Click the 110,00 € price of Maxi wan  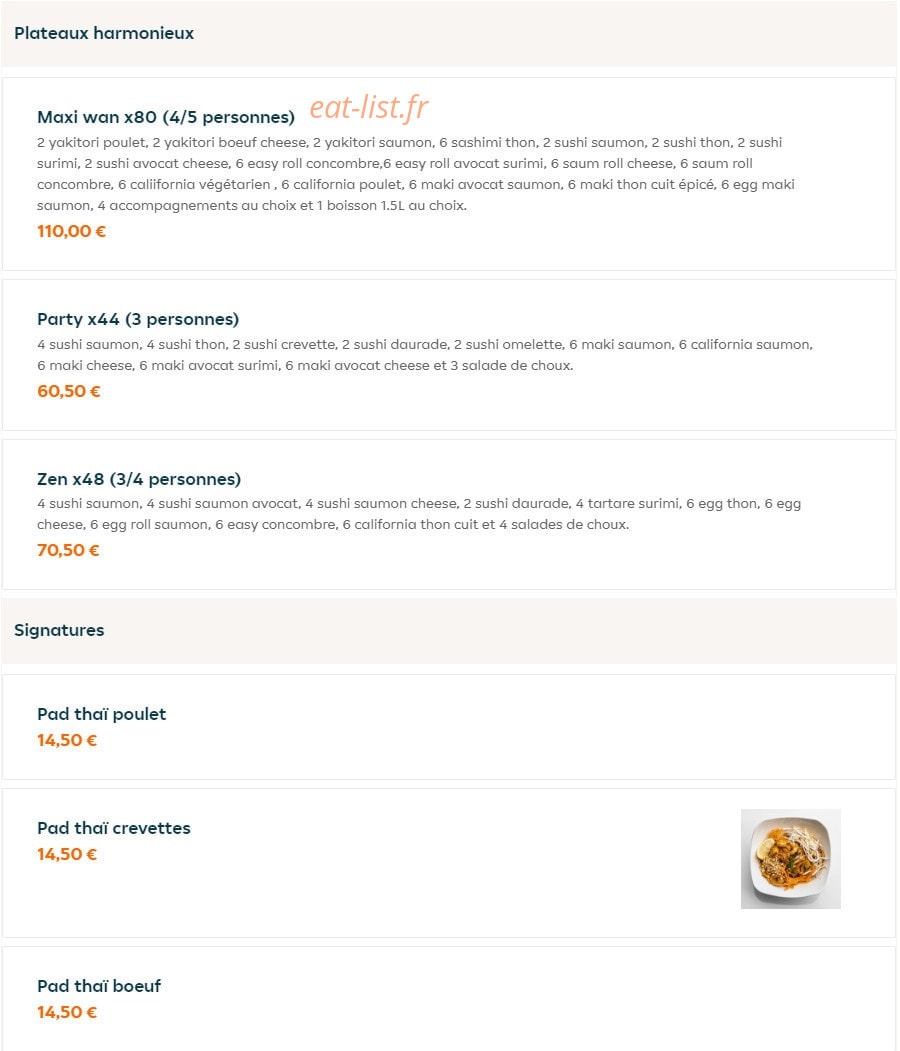(x=71, y=231)
